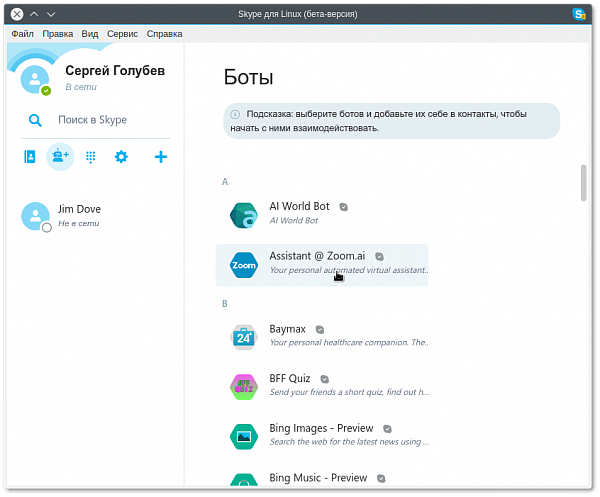
Task: Click the 'В сети' status text
Action: tap(81, 87)
